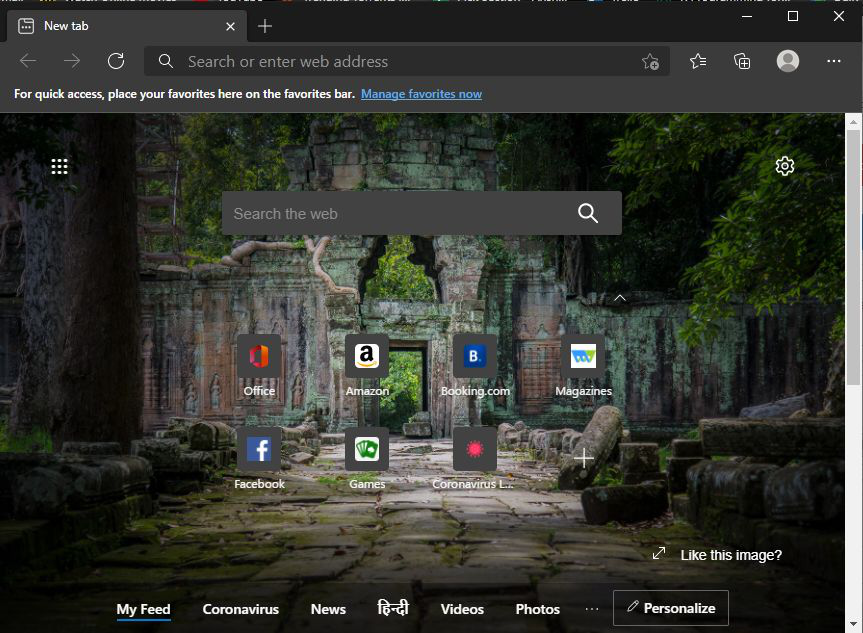This screenshot has height=633, width=863.
Task: Open the Favorites list icon
Action: click(698, 61)
